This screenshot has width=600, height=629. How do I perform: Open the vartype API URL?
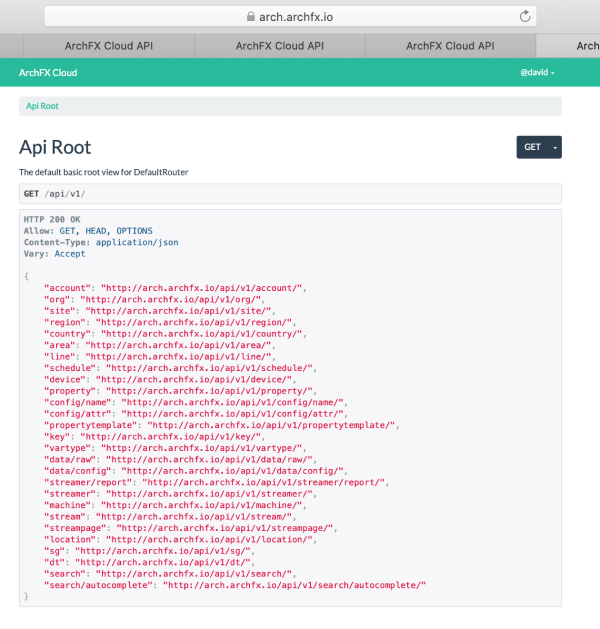point(201,448)
